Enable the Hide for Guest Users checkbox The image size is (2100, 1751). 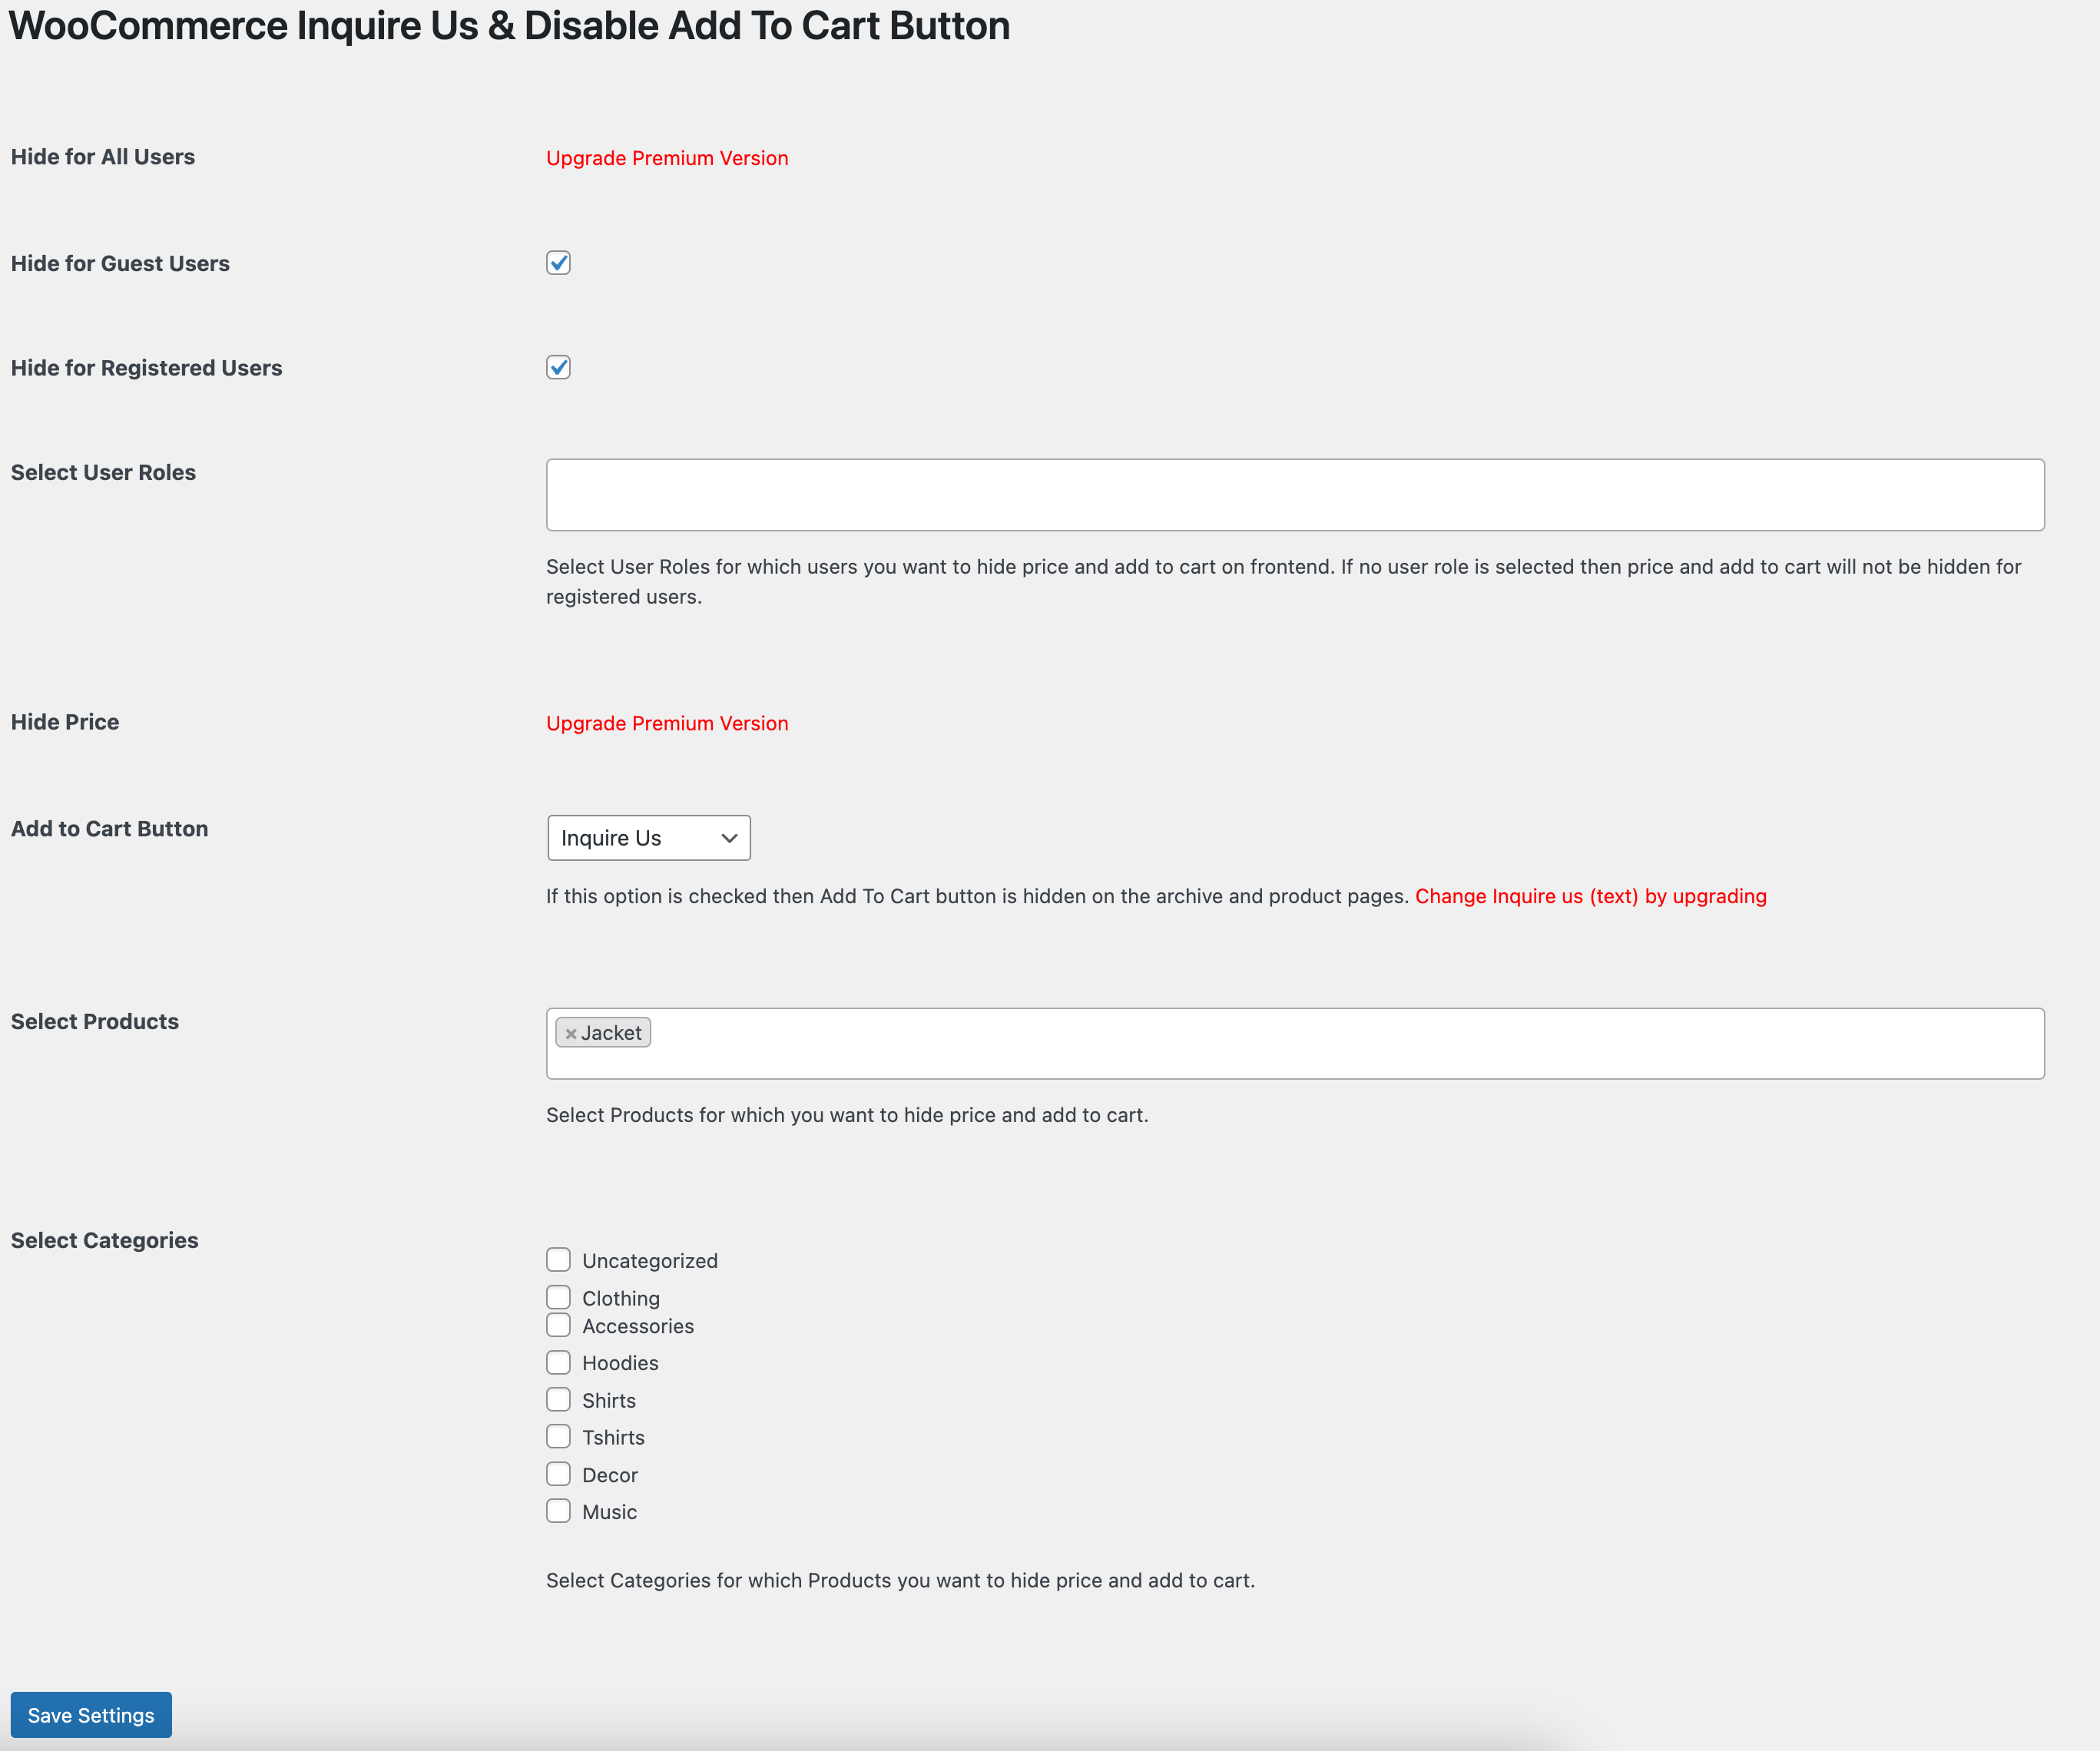click(x=558, y=262)
